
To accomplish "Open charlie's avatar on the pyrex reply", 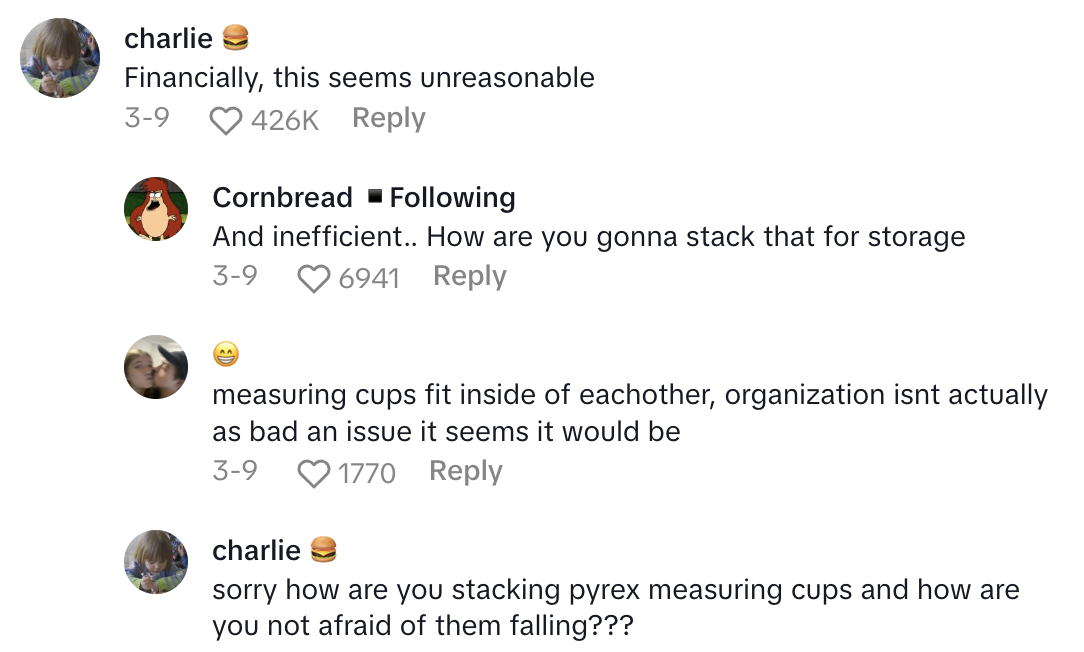I will pyautogui.click(x=156, y=562).
